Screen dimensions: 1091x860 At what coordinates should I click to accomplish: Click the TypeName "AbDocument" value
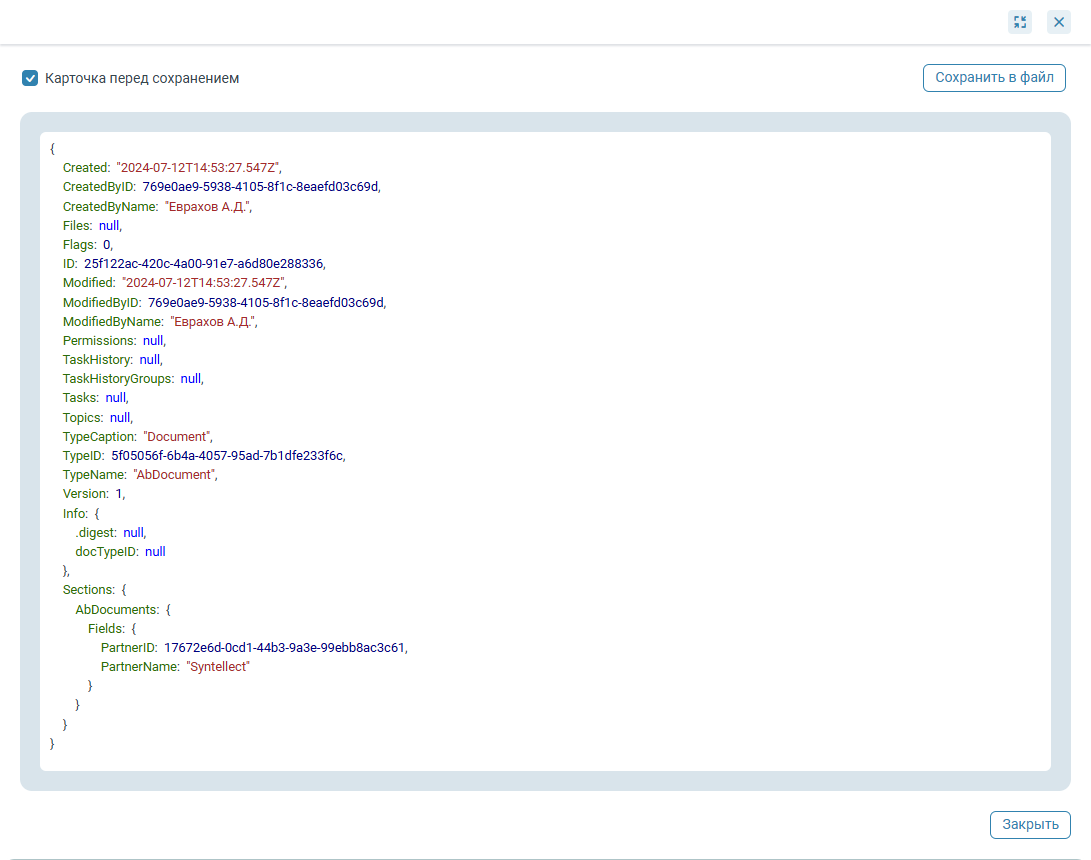[174, 475]
